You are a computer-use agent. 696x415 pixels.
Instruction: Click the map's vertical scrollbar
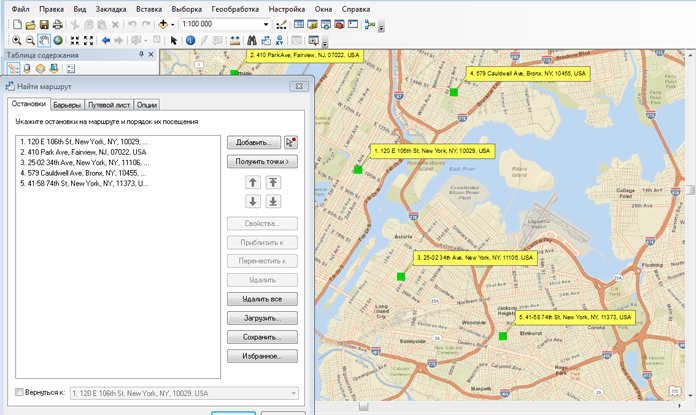click(x=690, y=190)
